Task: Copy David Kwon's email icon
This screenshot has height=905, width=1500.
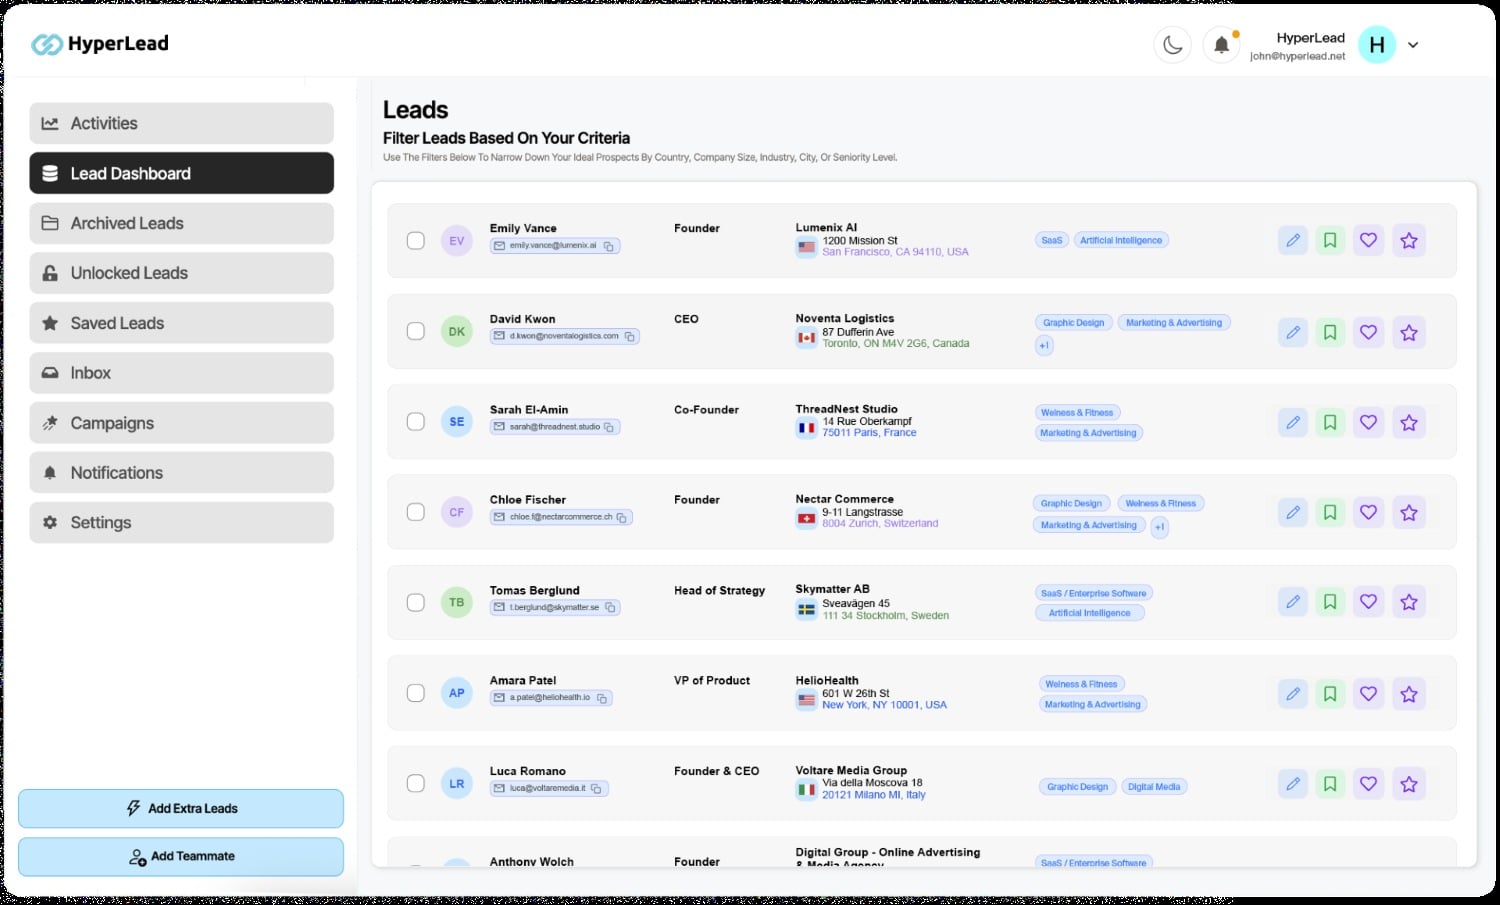Action: (630, 336)
